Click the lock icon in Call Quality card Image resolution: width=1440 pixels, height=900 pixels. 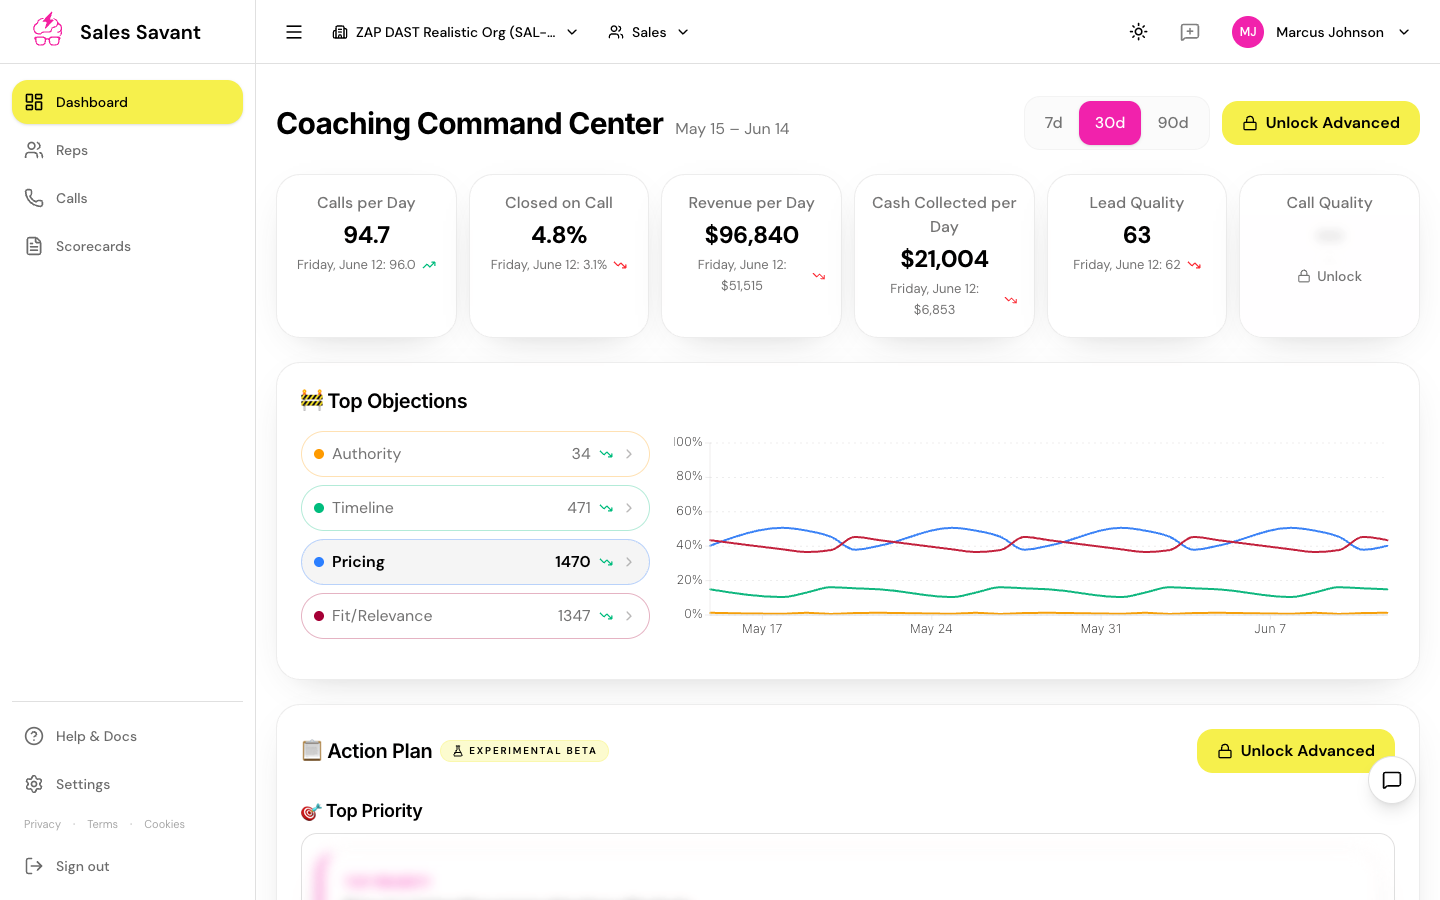coord(1304,276)
